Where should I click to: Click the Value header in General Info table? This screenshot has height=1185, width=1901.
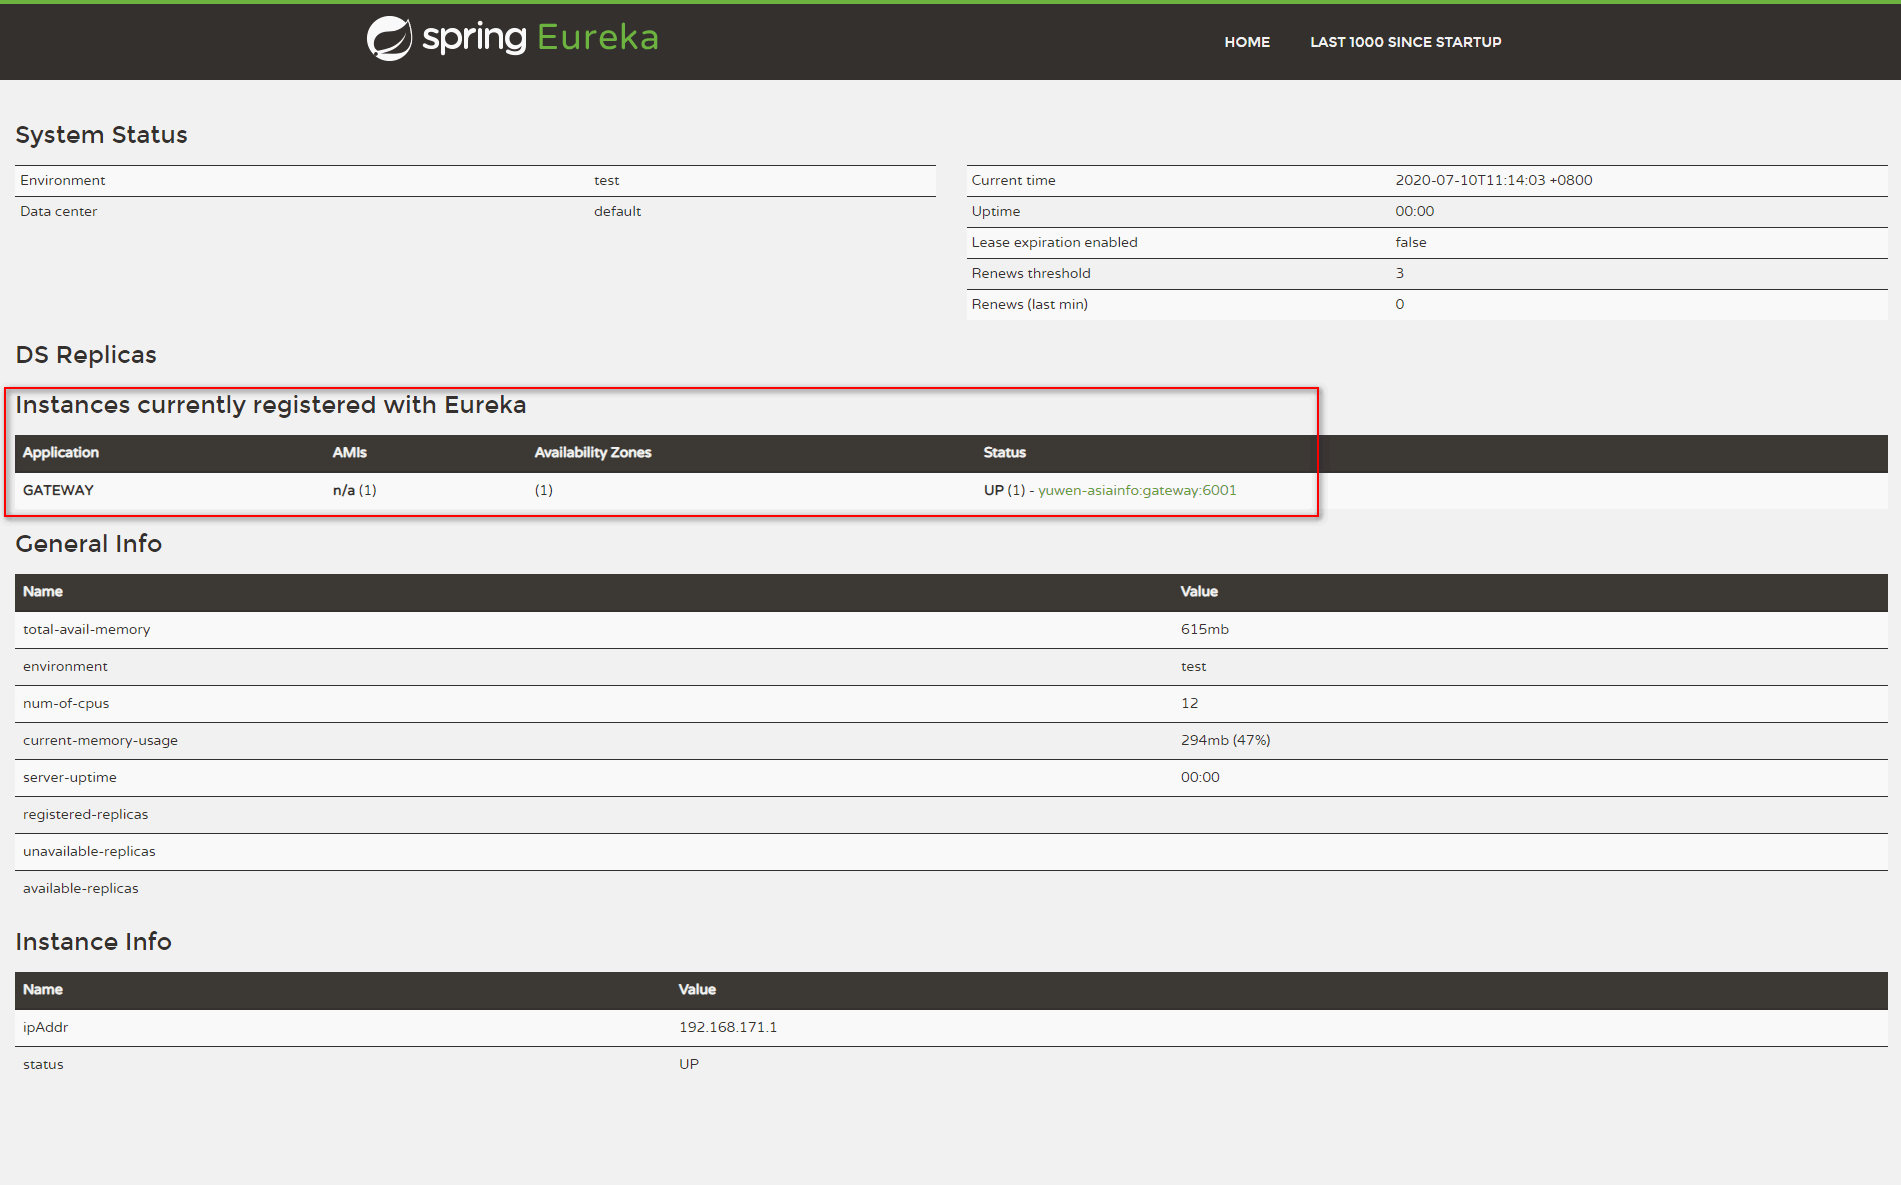coord(1199,591)
